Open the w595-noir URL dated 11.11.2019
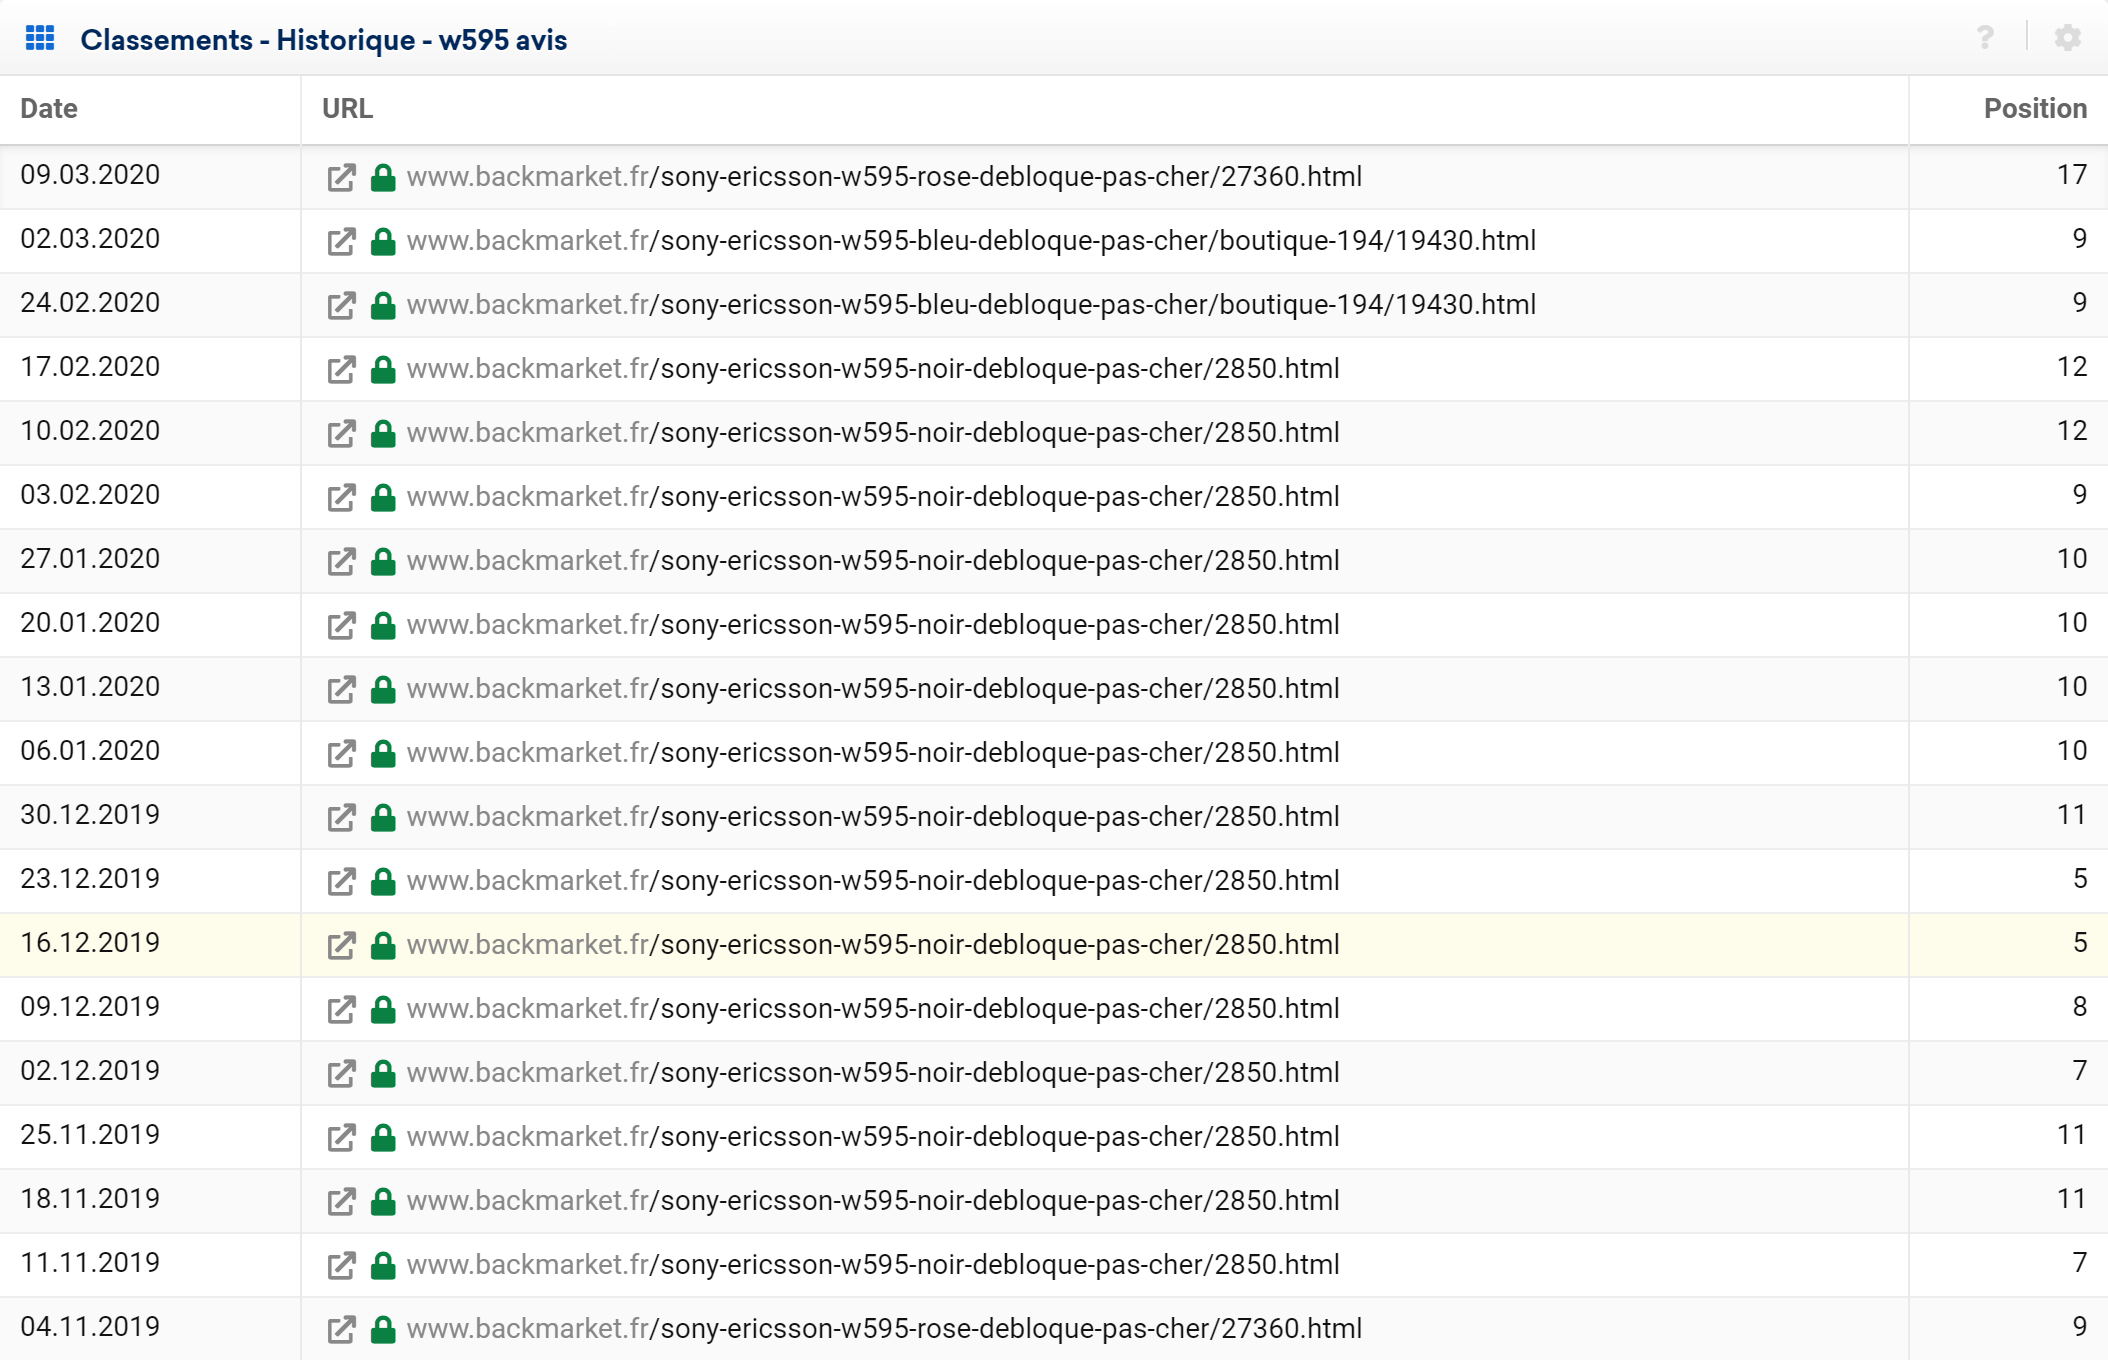2108x1360 pixels. pos(873,1265)
